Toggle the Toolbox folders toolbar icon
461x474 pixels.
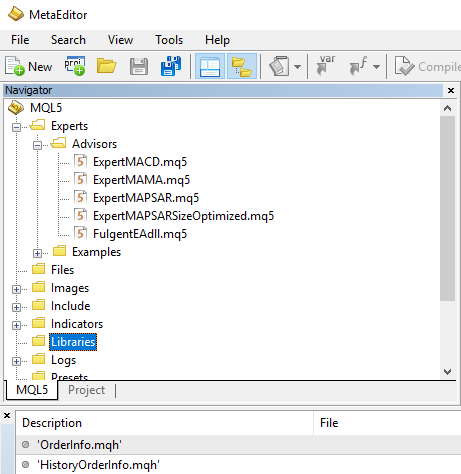pos(242,66)
